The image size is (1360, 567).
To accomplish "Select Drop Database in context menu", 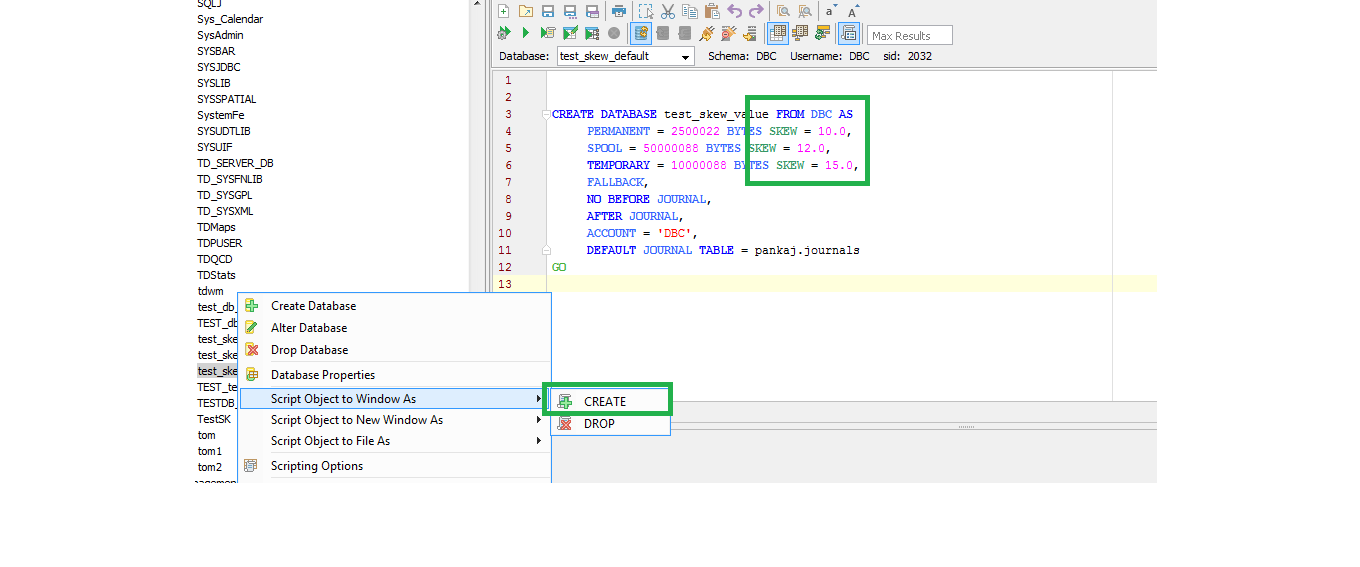I will pyautogui.click(x=395, y=350).
